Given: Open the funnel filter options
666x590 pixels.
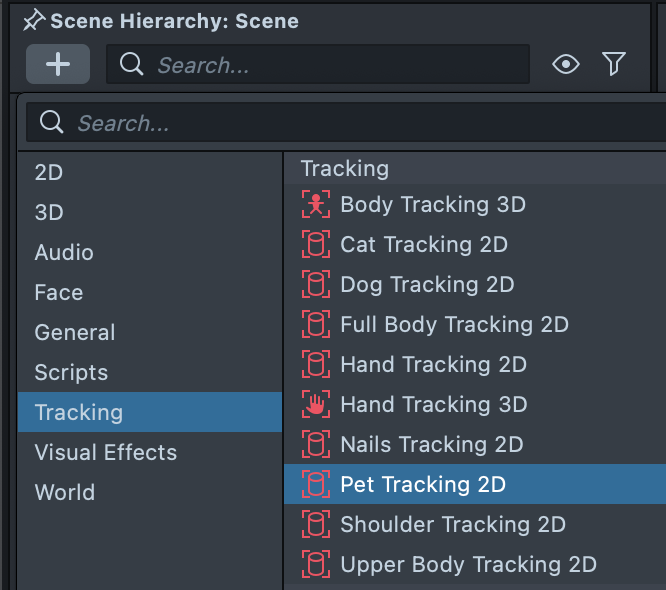Looking at the screenshot, I should [614, 65].
